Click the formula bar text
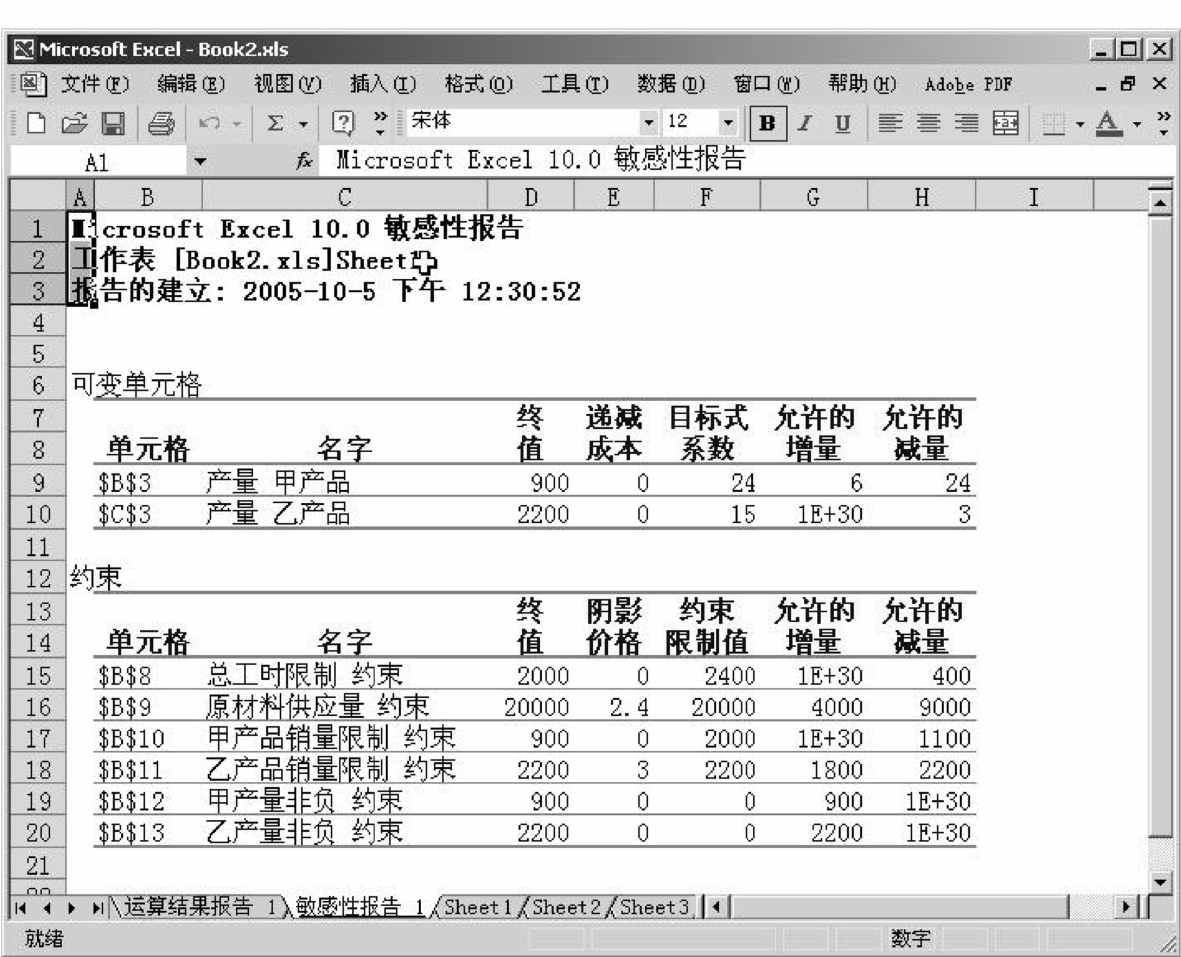 click(539, 160)
